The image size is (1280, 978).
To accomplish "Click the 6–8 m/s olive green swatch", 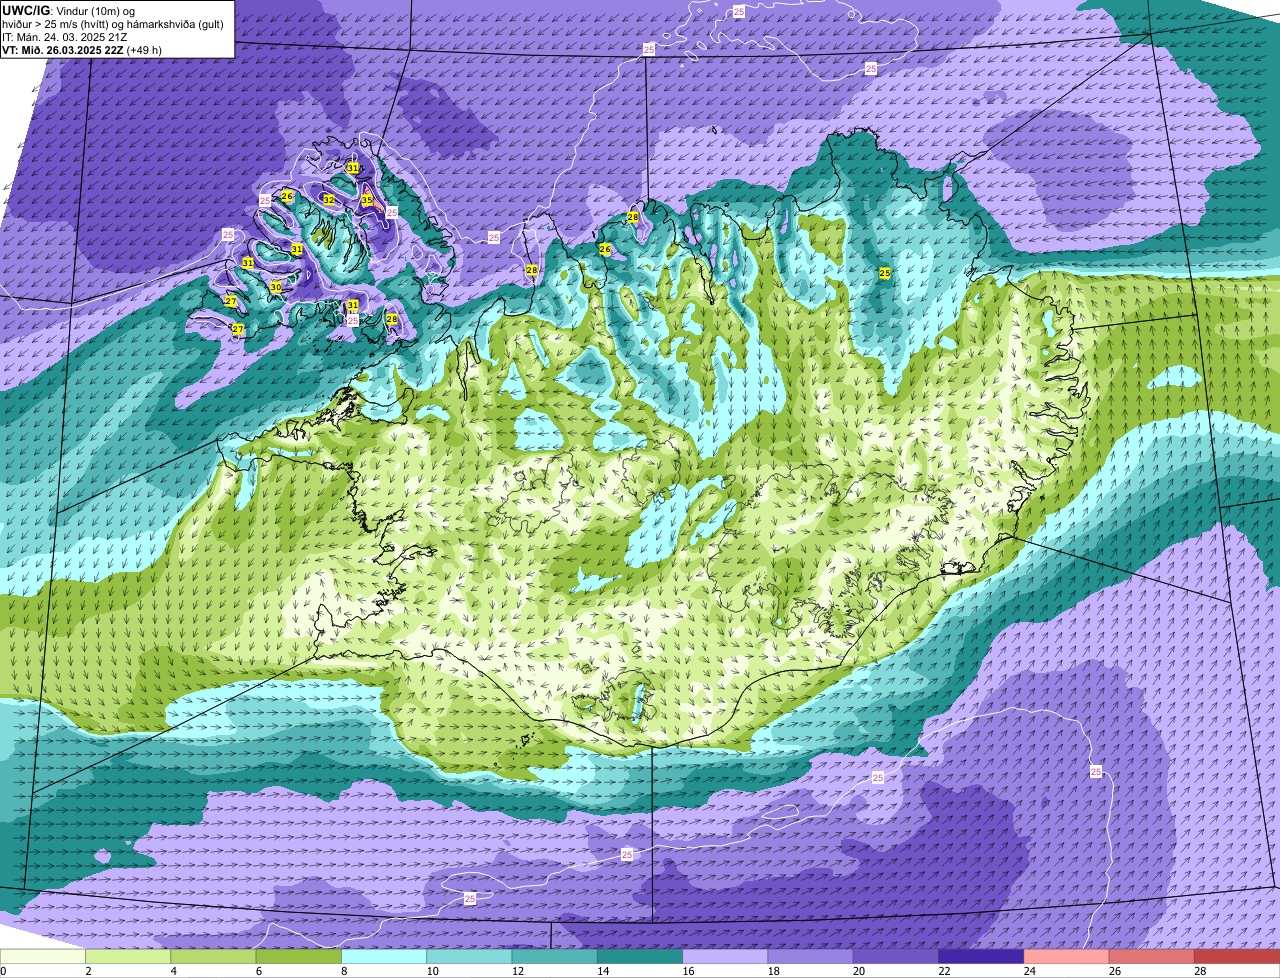I will coord(298,957).
